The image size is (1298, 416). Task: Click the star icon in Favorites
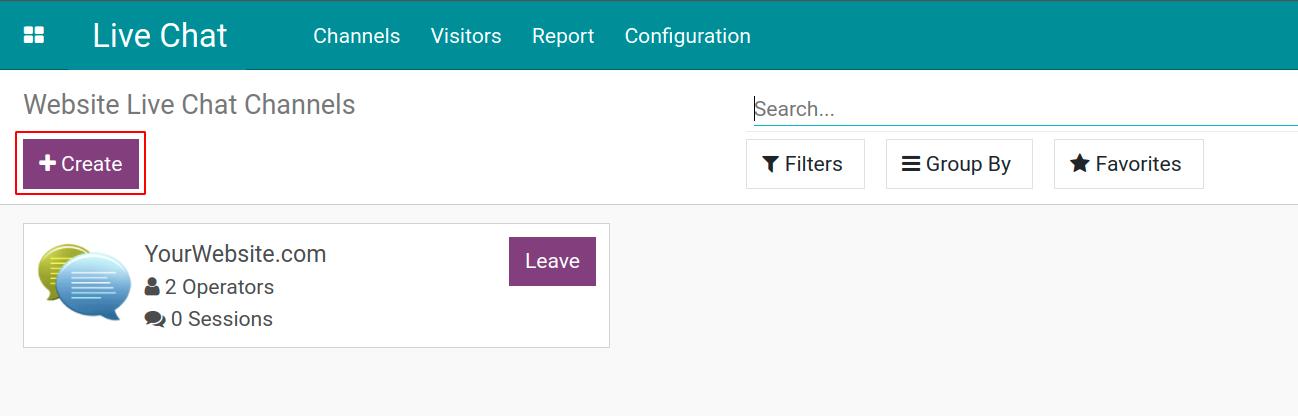(1080, 164)
